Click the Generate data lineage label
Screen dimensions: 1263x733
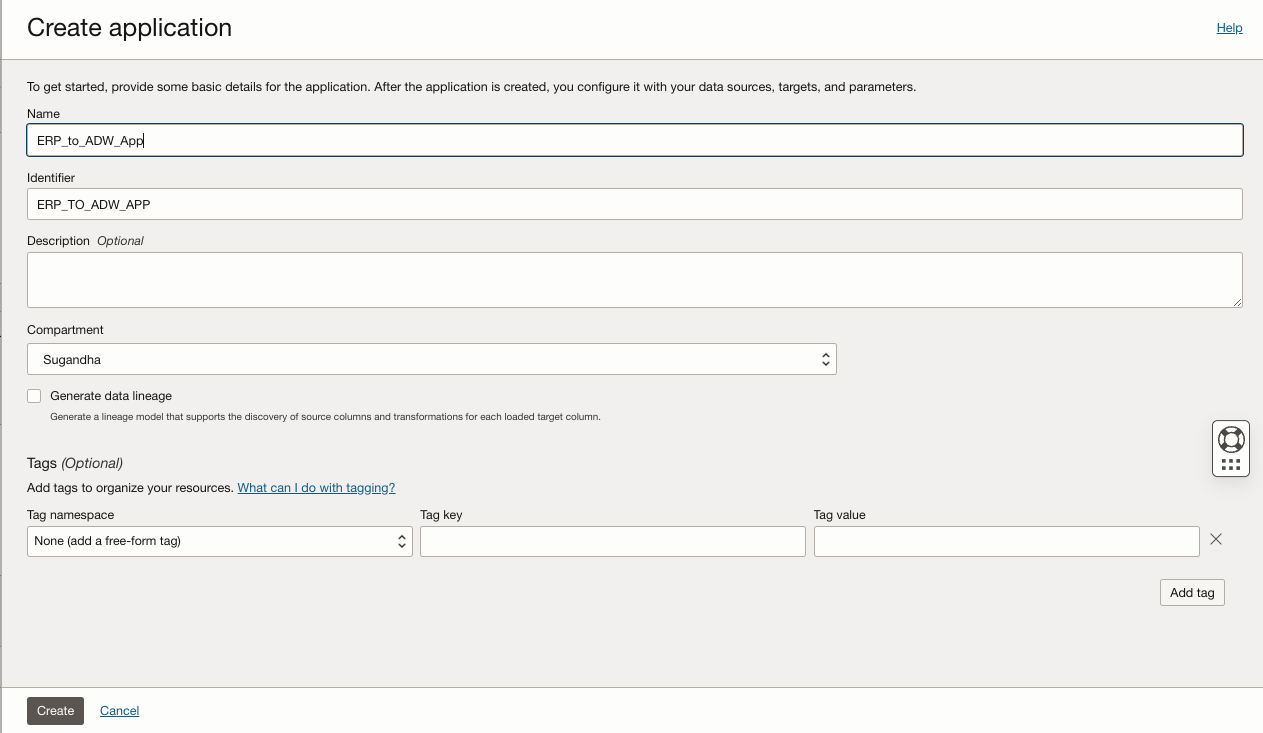[x=111, y=396]
